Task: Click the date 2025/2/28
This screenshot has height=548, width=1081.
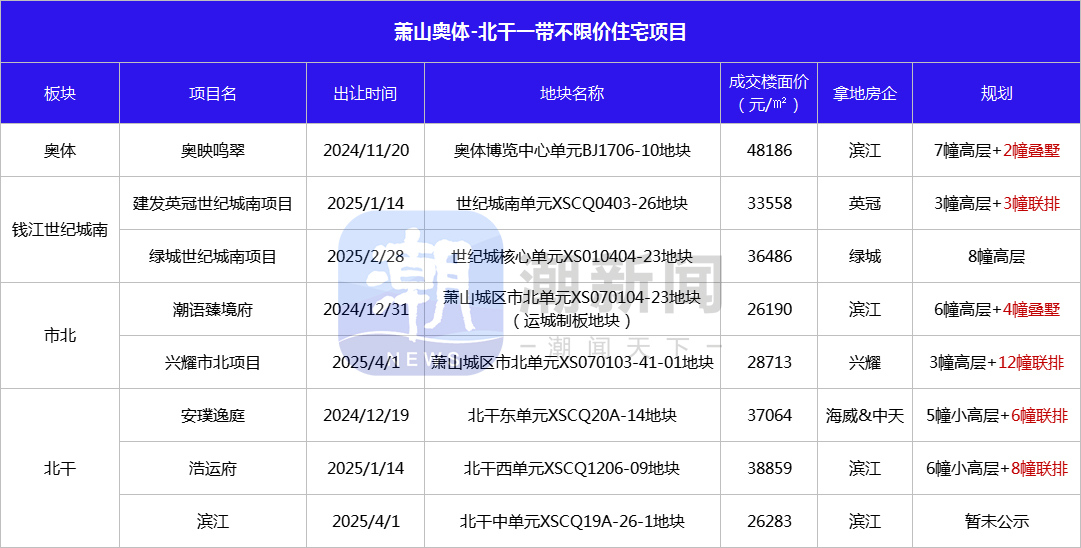Action: click(365, 256)
